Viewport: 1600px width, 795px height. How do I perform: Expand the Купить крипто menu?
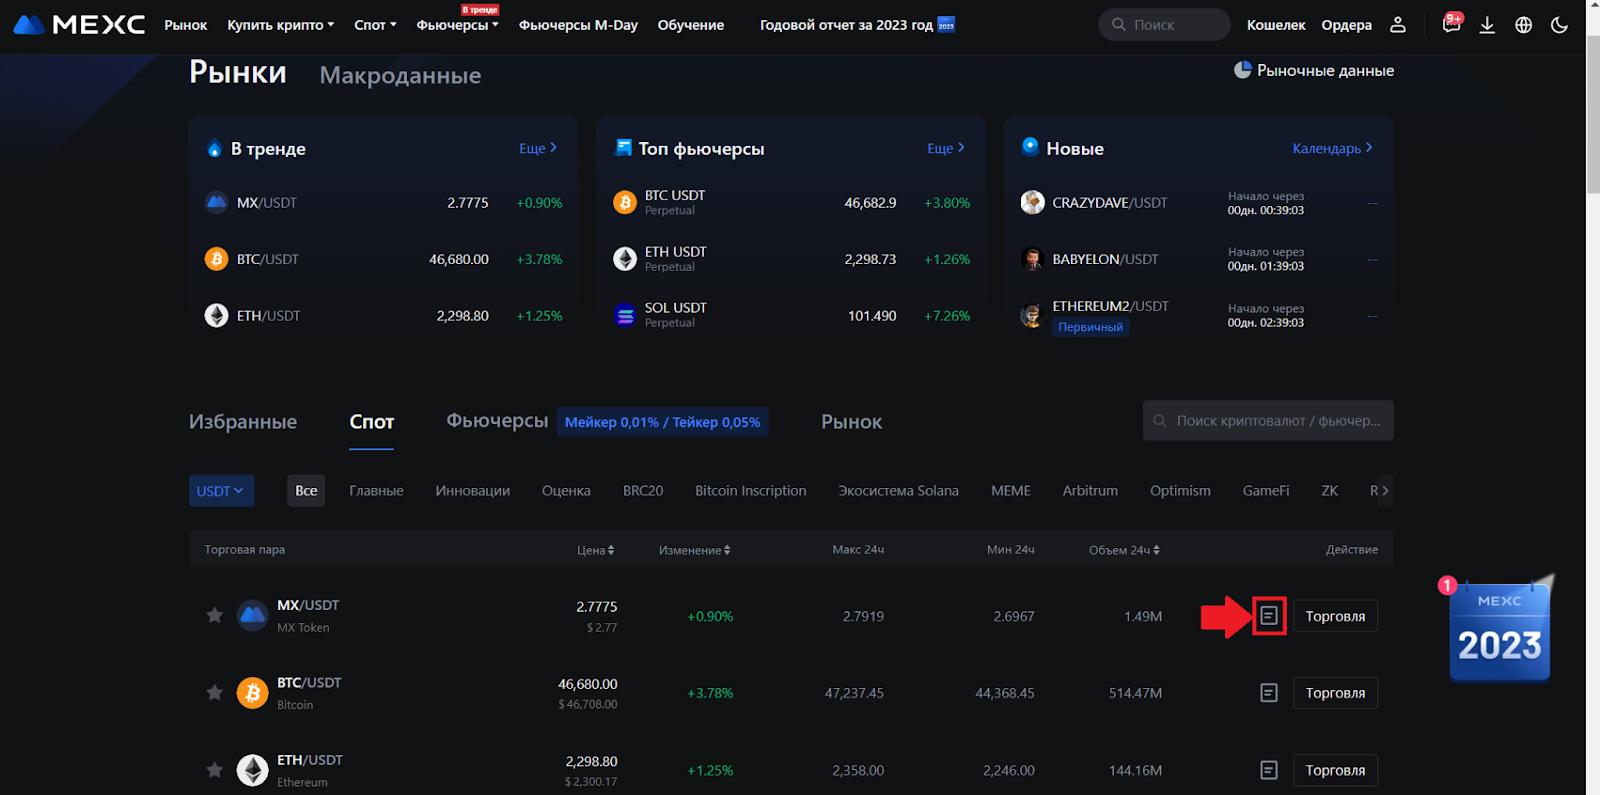(x=281, y=25)
